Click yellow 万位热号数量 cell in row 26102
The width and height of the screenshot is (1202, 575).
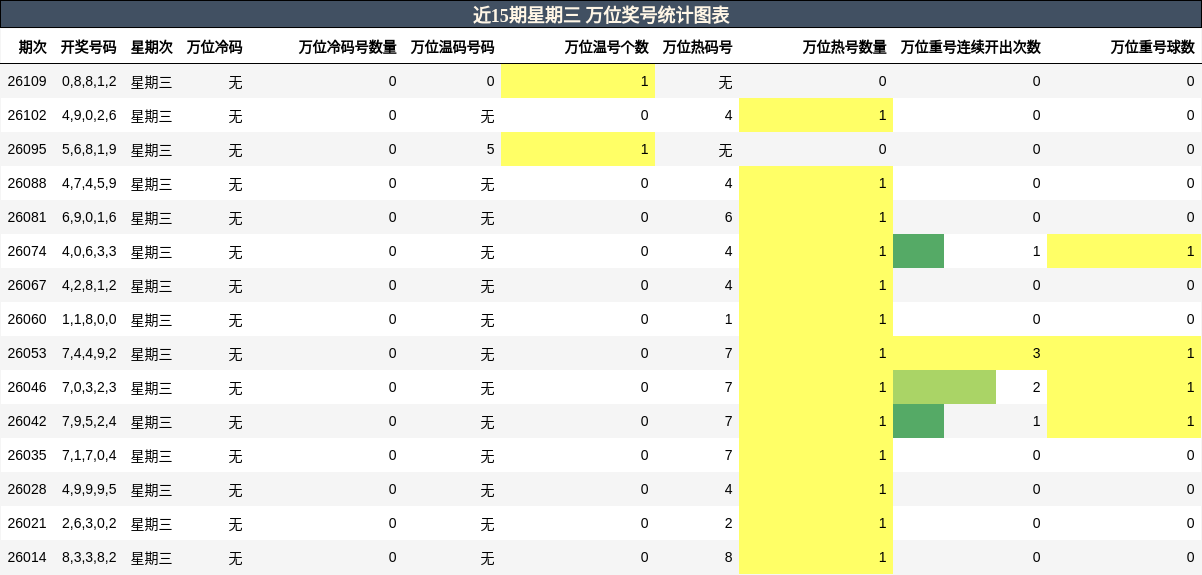pyautogui.click(x=816, y=115)
